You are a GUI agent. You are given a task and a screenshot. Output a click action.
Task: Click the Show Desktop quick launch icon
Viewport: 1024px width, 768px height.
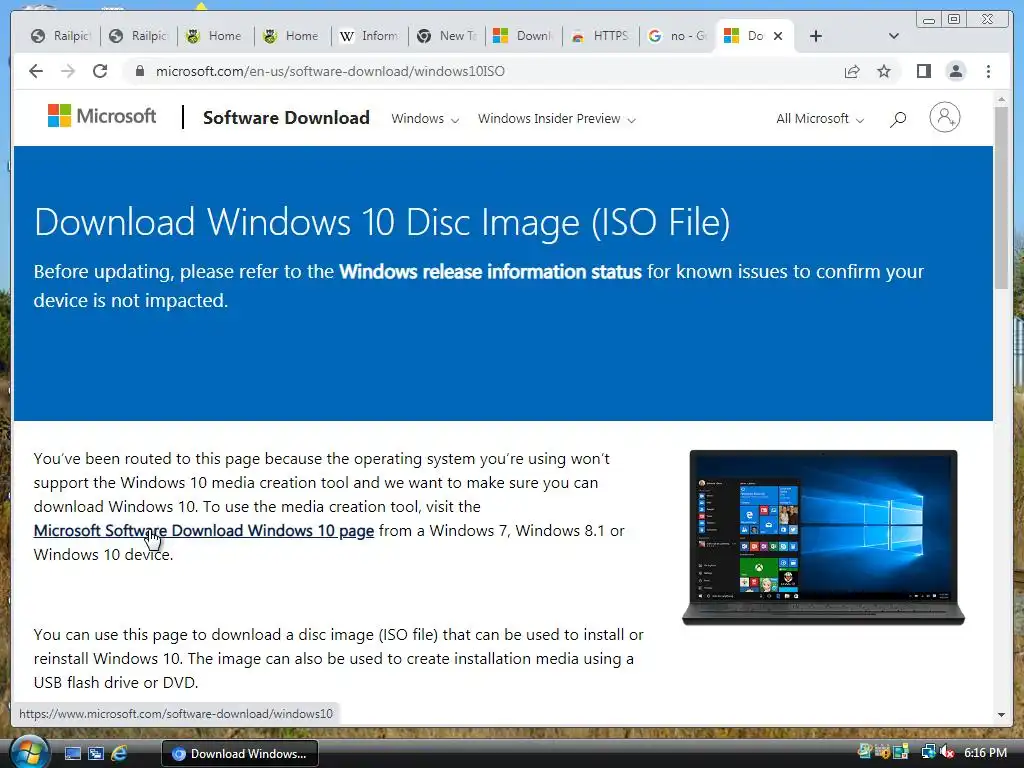72,754
